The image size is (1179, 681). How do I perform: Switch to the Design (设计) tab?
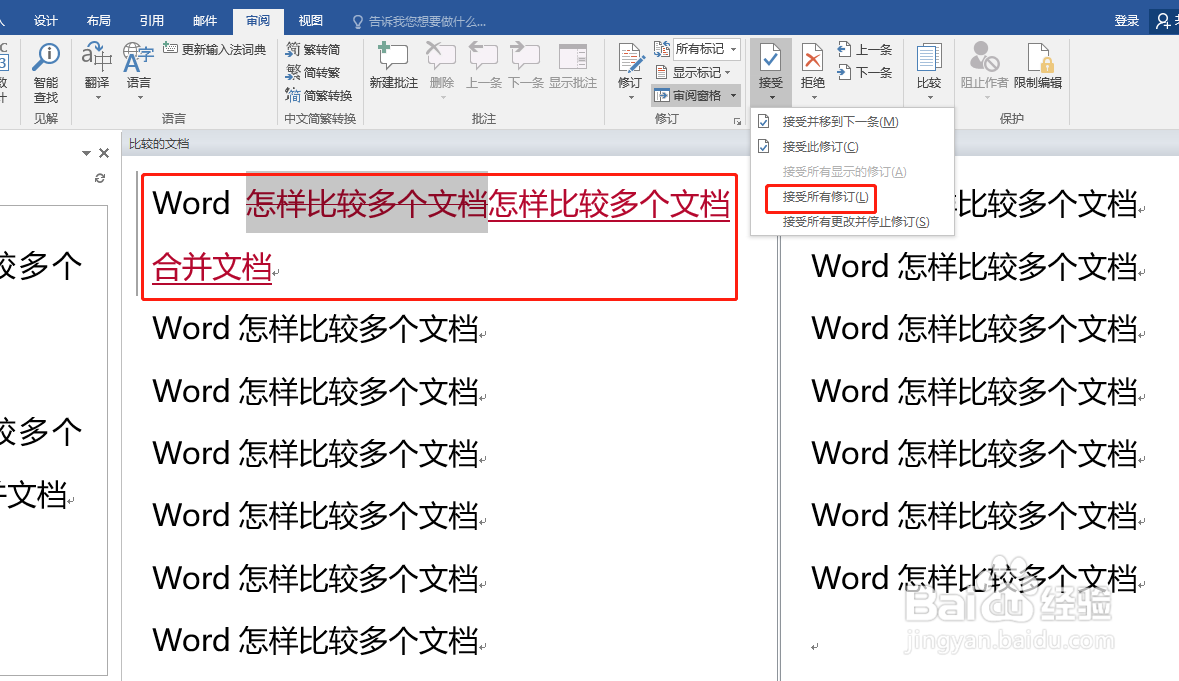(x=45, y=20)
